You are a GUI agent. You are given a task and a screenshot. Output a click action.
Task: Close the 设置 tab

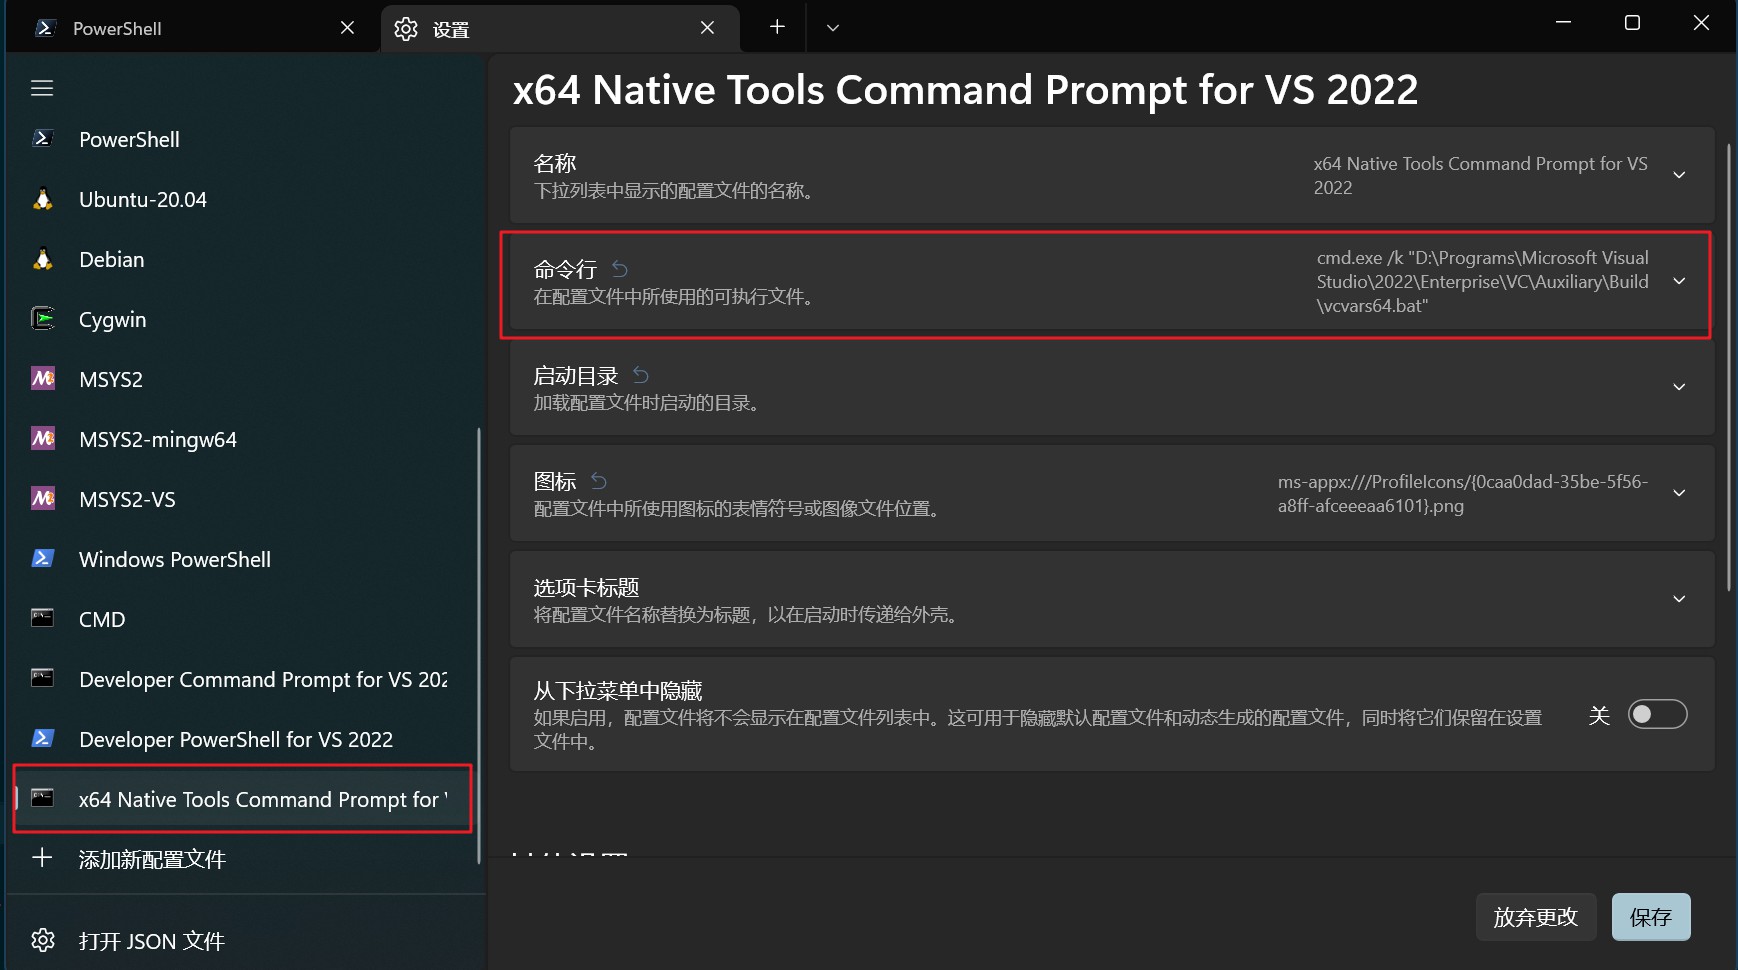(707, 28)
